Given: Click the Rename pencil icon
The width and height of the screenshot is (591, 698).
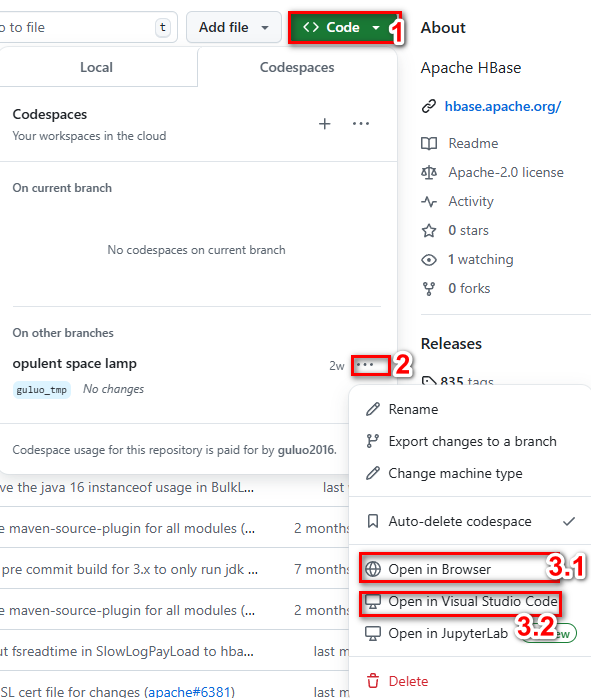Looking at the screenshot, I should [373, 409].
